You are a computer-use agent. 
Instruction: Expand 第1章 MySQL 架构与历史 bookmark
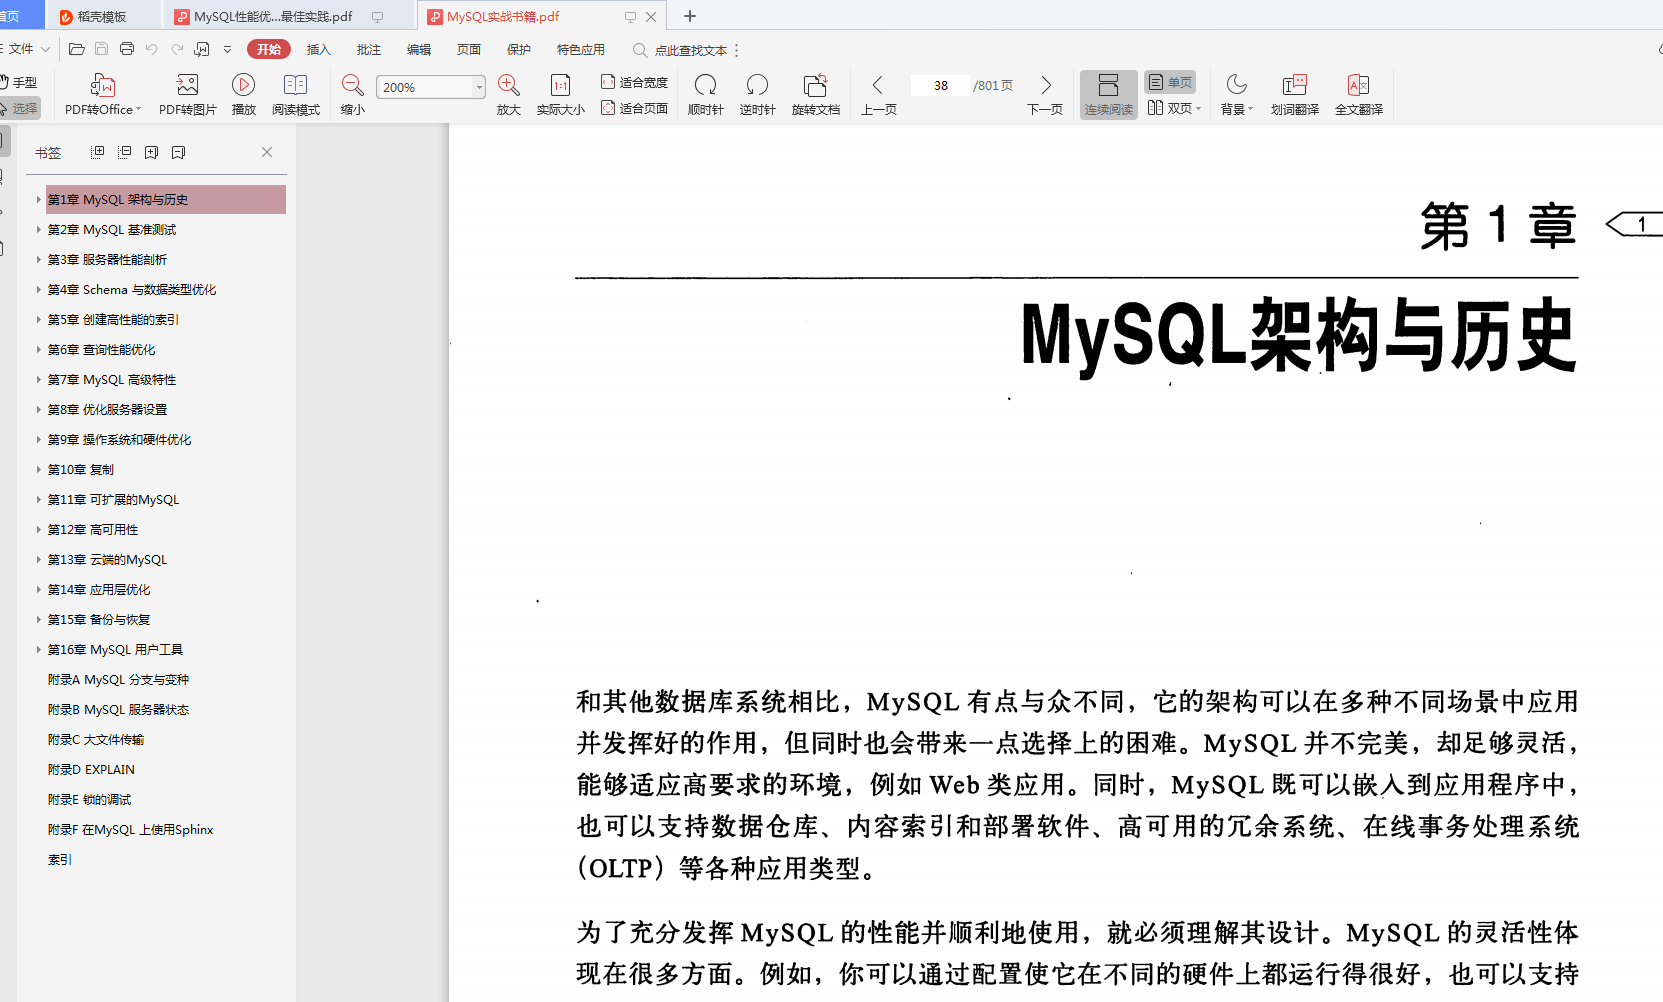(x=39, y=199)
